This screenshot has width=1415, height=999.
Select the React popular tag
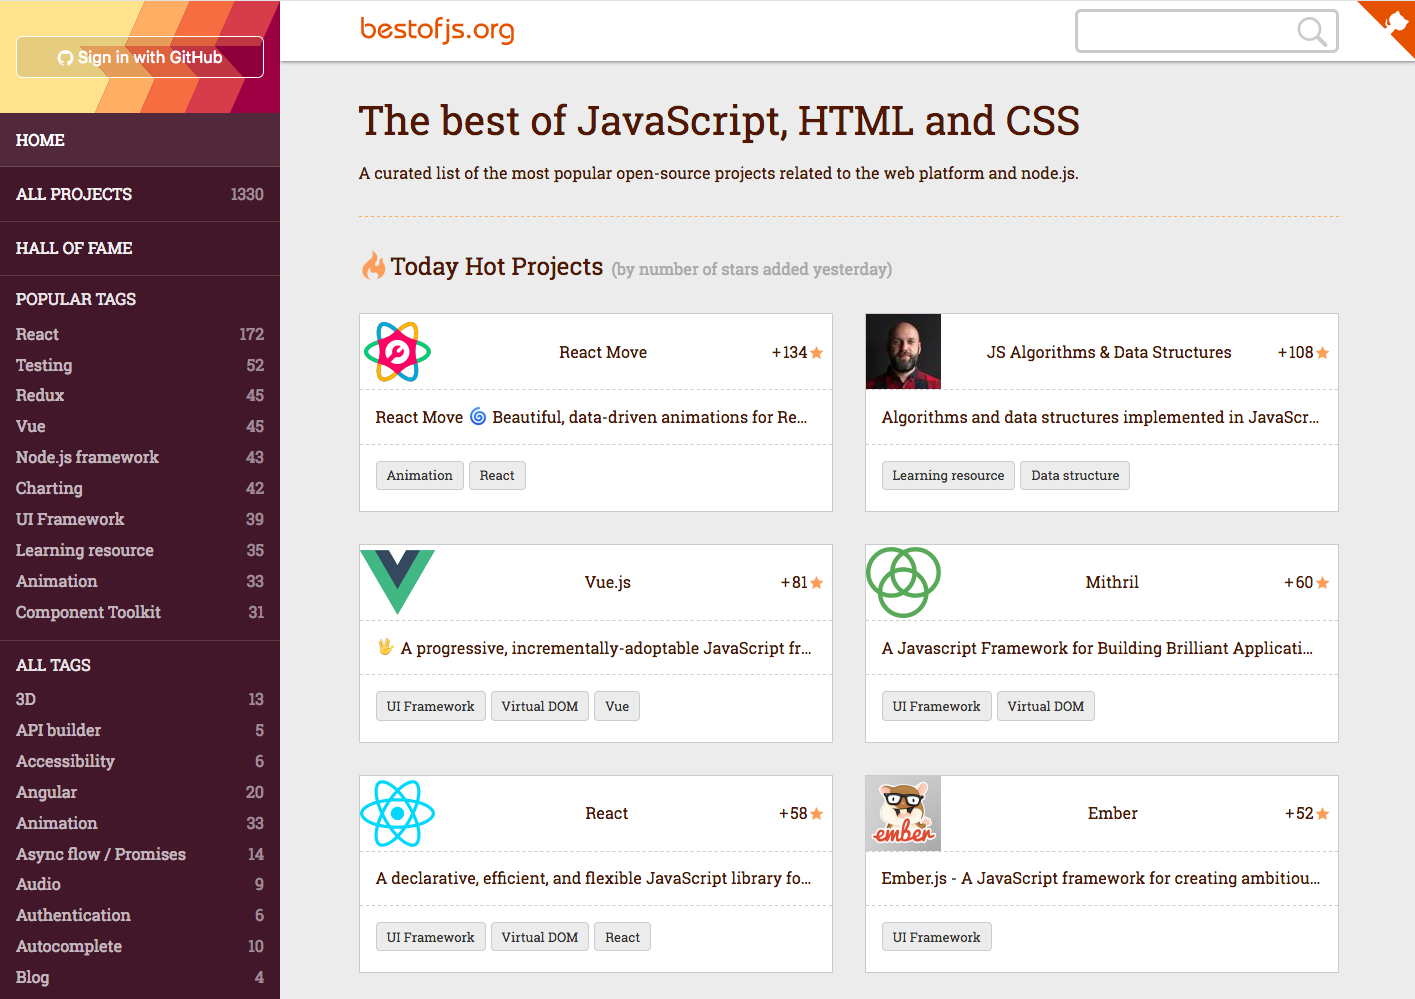(x=140, y=334)
